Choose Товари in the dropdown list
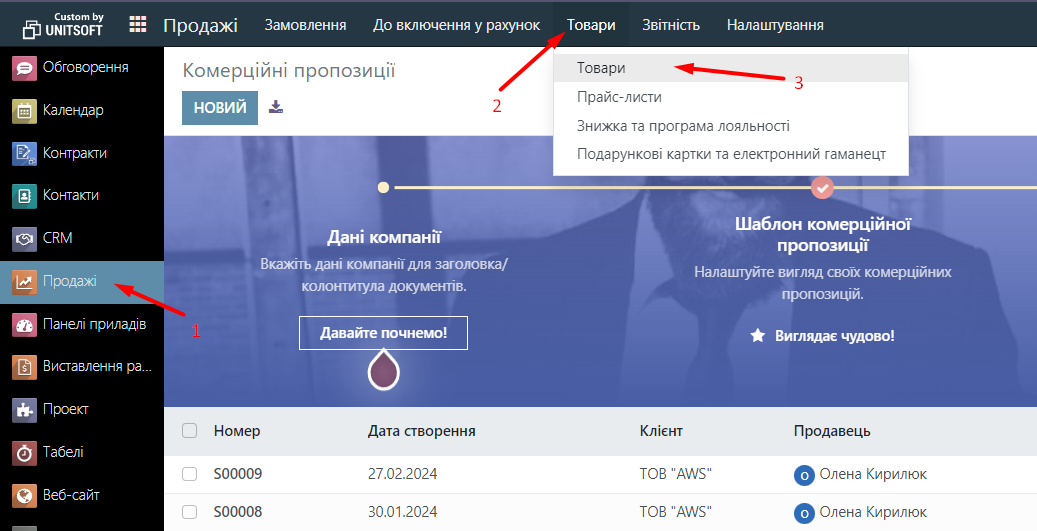Screen dimensions: 1037x531 tap(601, 68)
